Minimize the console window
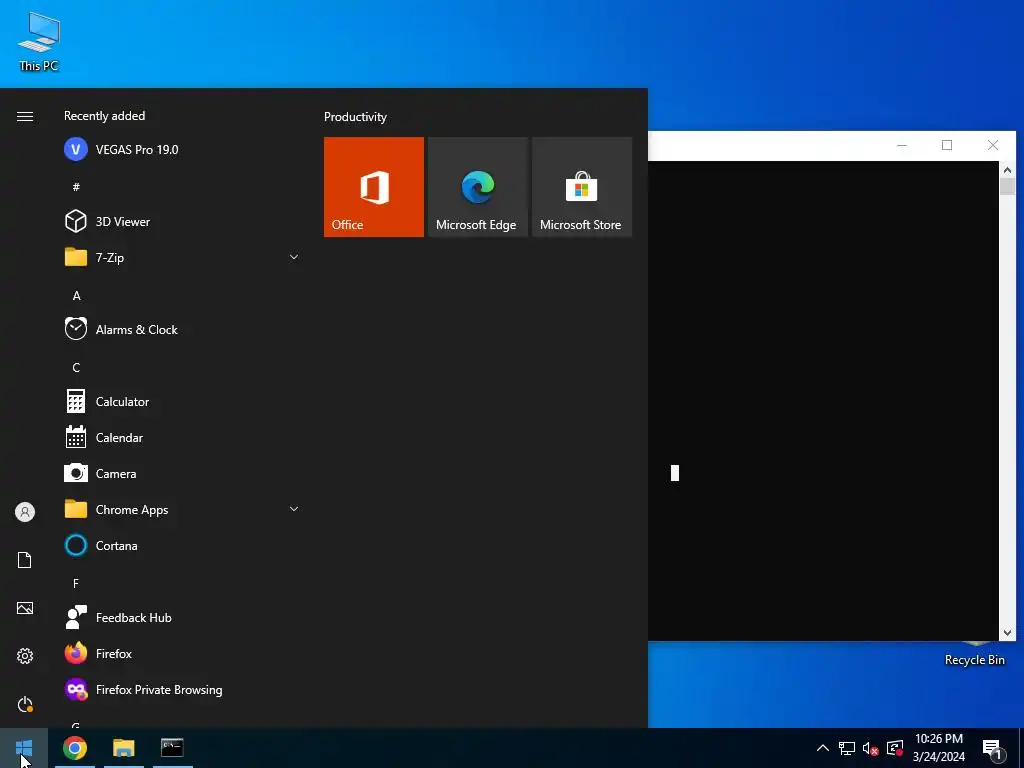This screenshot has height=768, width=1024. click(x=902, y=145)
